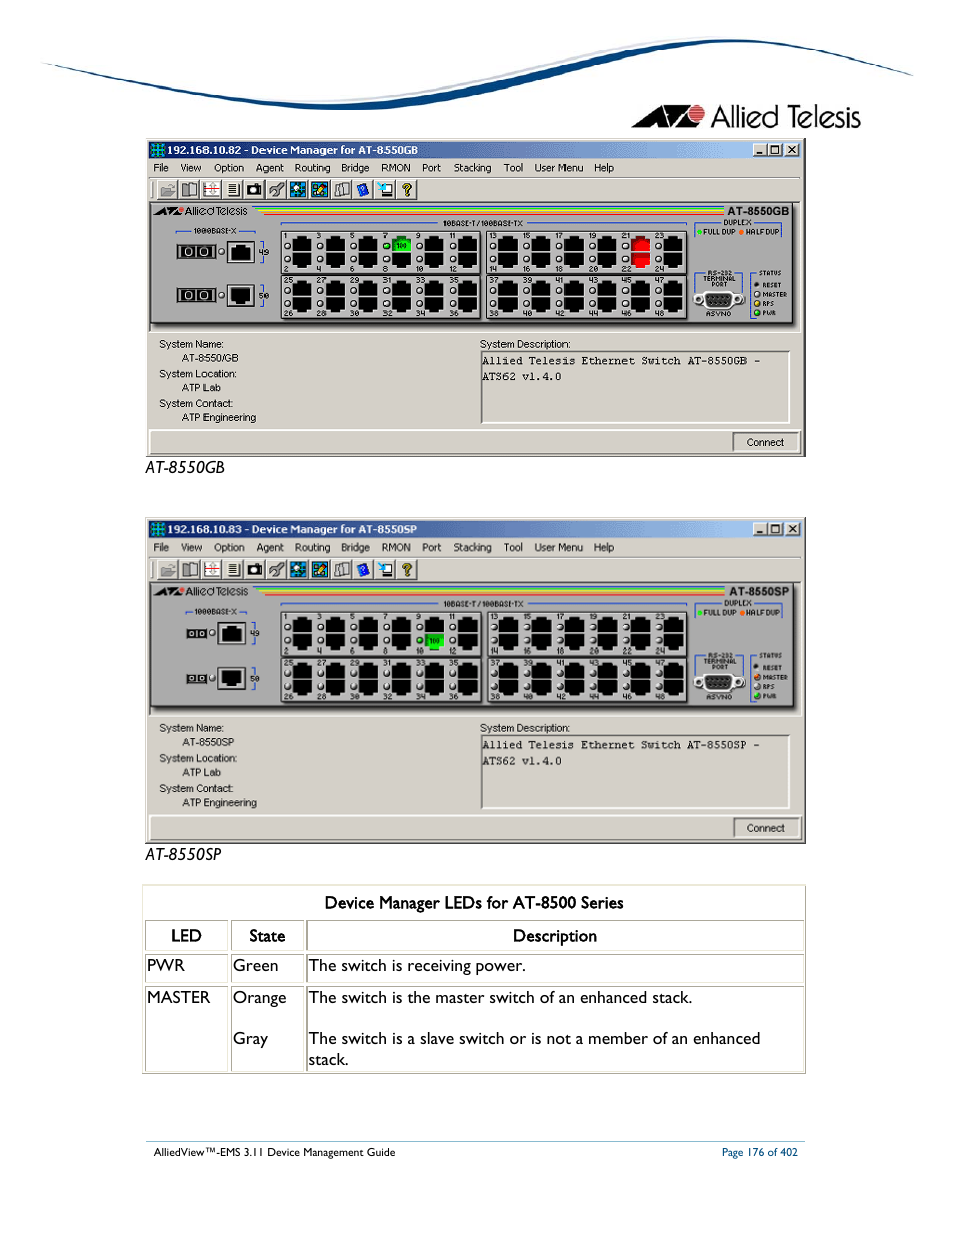Viewport: 954px width, 1235px height.
Task: Click the yellow help question mark in the AT-8550GB toolbar
Action: (407, 189)
